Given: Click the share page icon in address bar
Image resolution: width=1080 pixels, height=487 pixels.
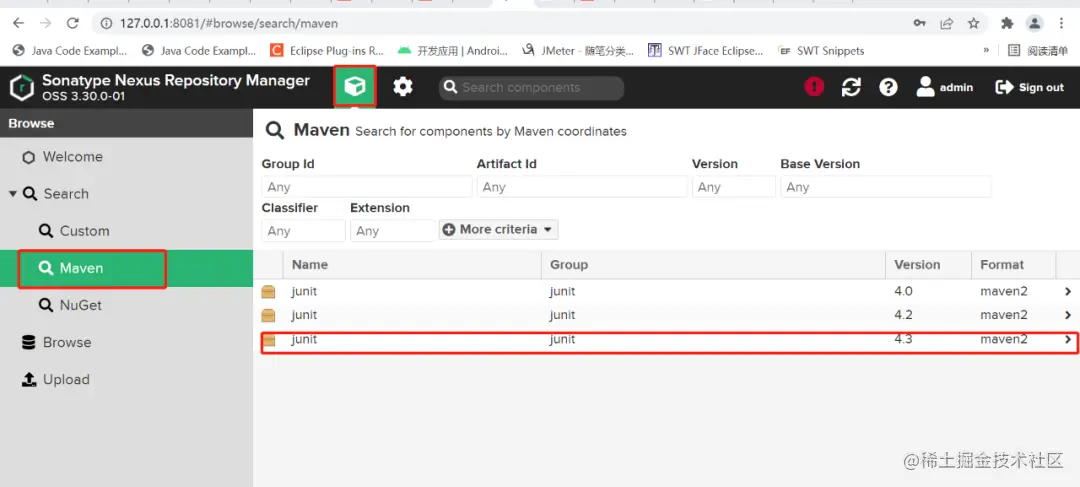Looking at the screenshot, I should (946, 23).
